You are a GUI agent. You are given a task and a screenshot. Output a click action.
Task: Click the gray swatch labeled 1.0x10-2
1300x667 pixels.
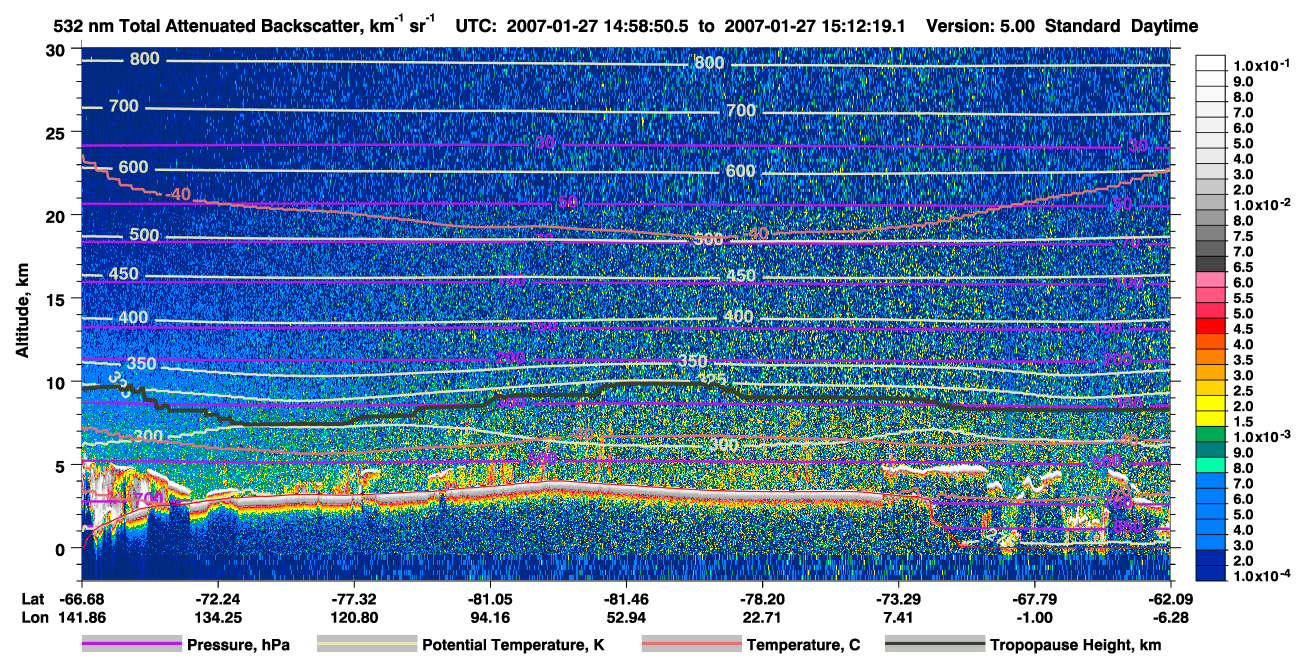pos(1210,200)
